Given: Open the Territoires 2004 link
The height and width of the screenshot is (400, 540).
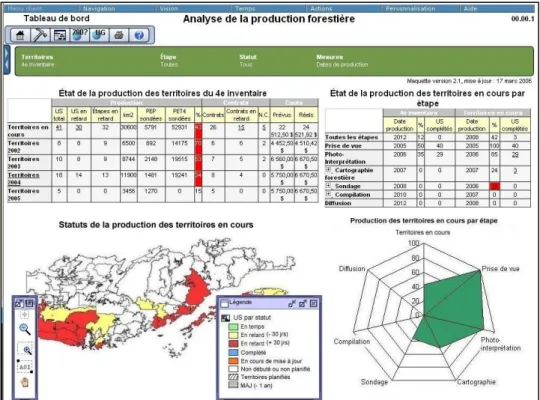Looking at the screenshot, I should (x=23, y=178).
